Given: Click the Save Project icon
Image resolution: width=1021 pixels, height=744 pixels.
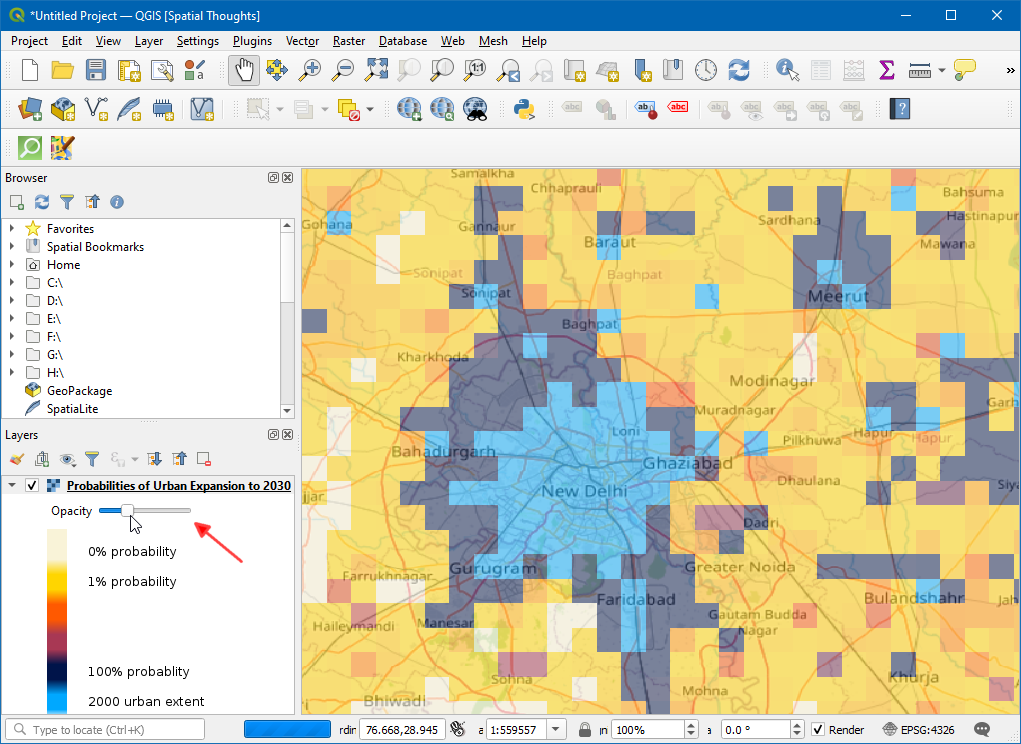Looking at the screenshot, I should [95, 70].
